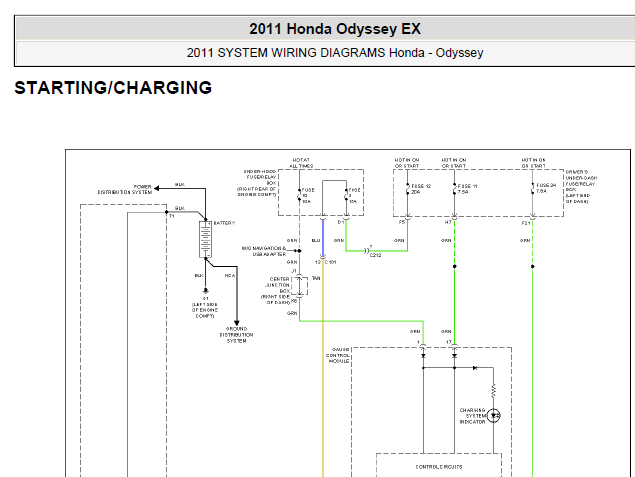This screenshot has width=635, height=477.
Task: Click the D1 terminal label
Action: tap(341, 222)
